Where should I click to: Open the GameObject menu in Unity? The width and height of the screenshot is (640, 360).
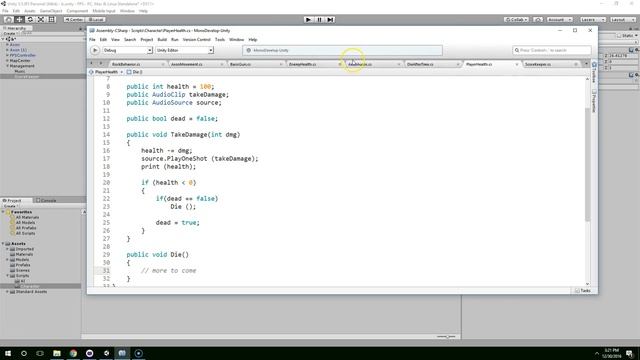[51, 11]
